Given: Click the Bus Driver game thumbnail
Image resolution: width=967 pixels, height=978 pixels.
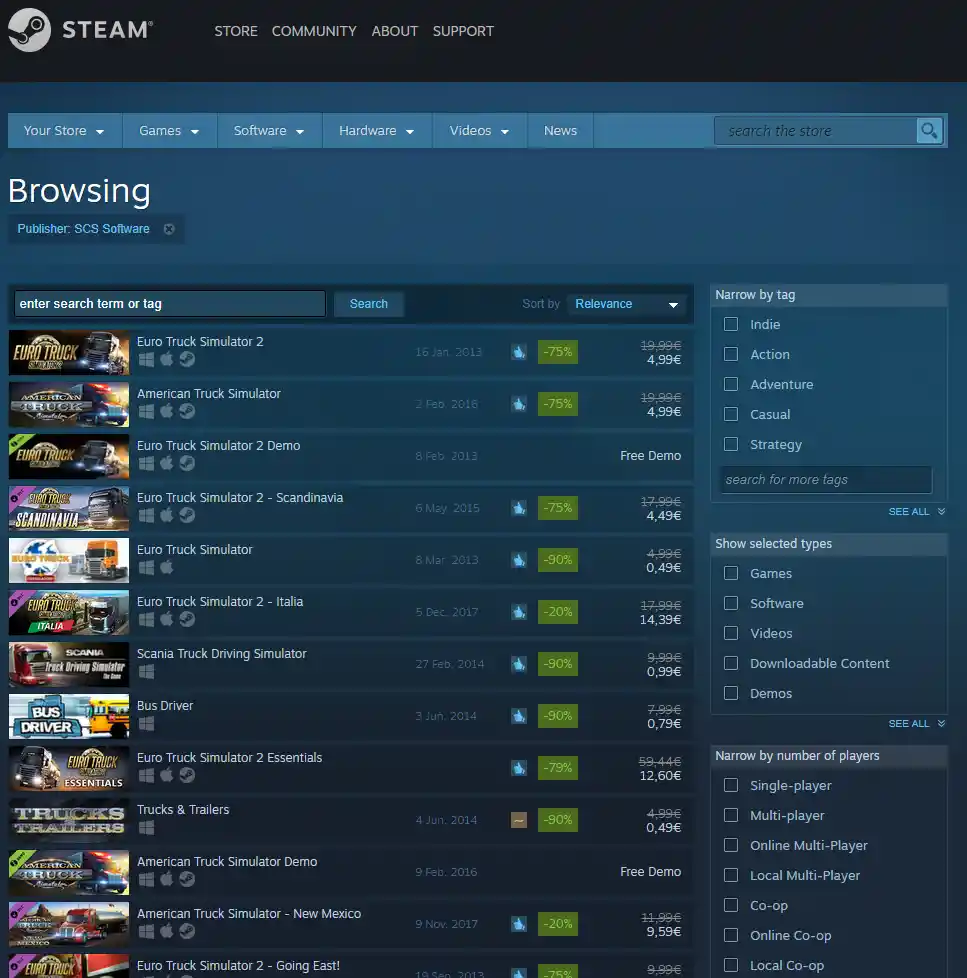Looking at the screenshot, I should (x=68, y=716).
